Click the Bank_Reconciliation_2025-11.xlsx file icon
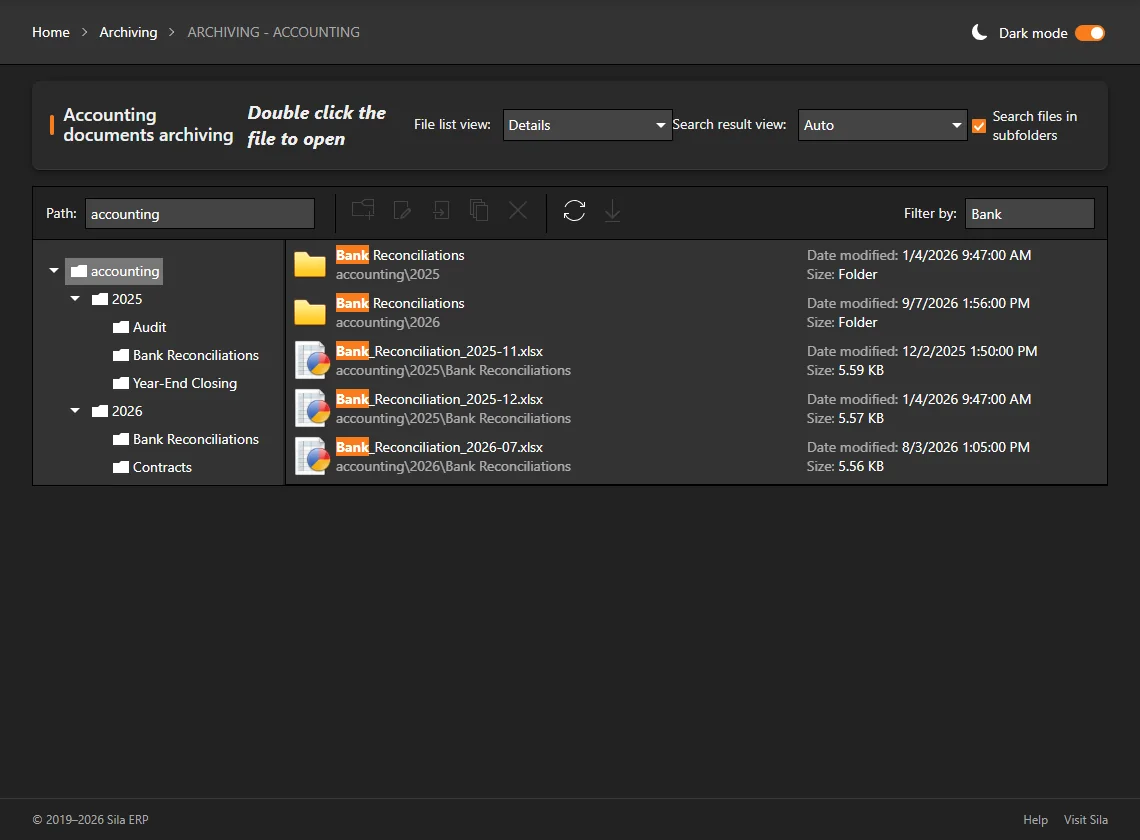Screen dimensions: 1140x840 pyautogui.click(x=311, y=360)
